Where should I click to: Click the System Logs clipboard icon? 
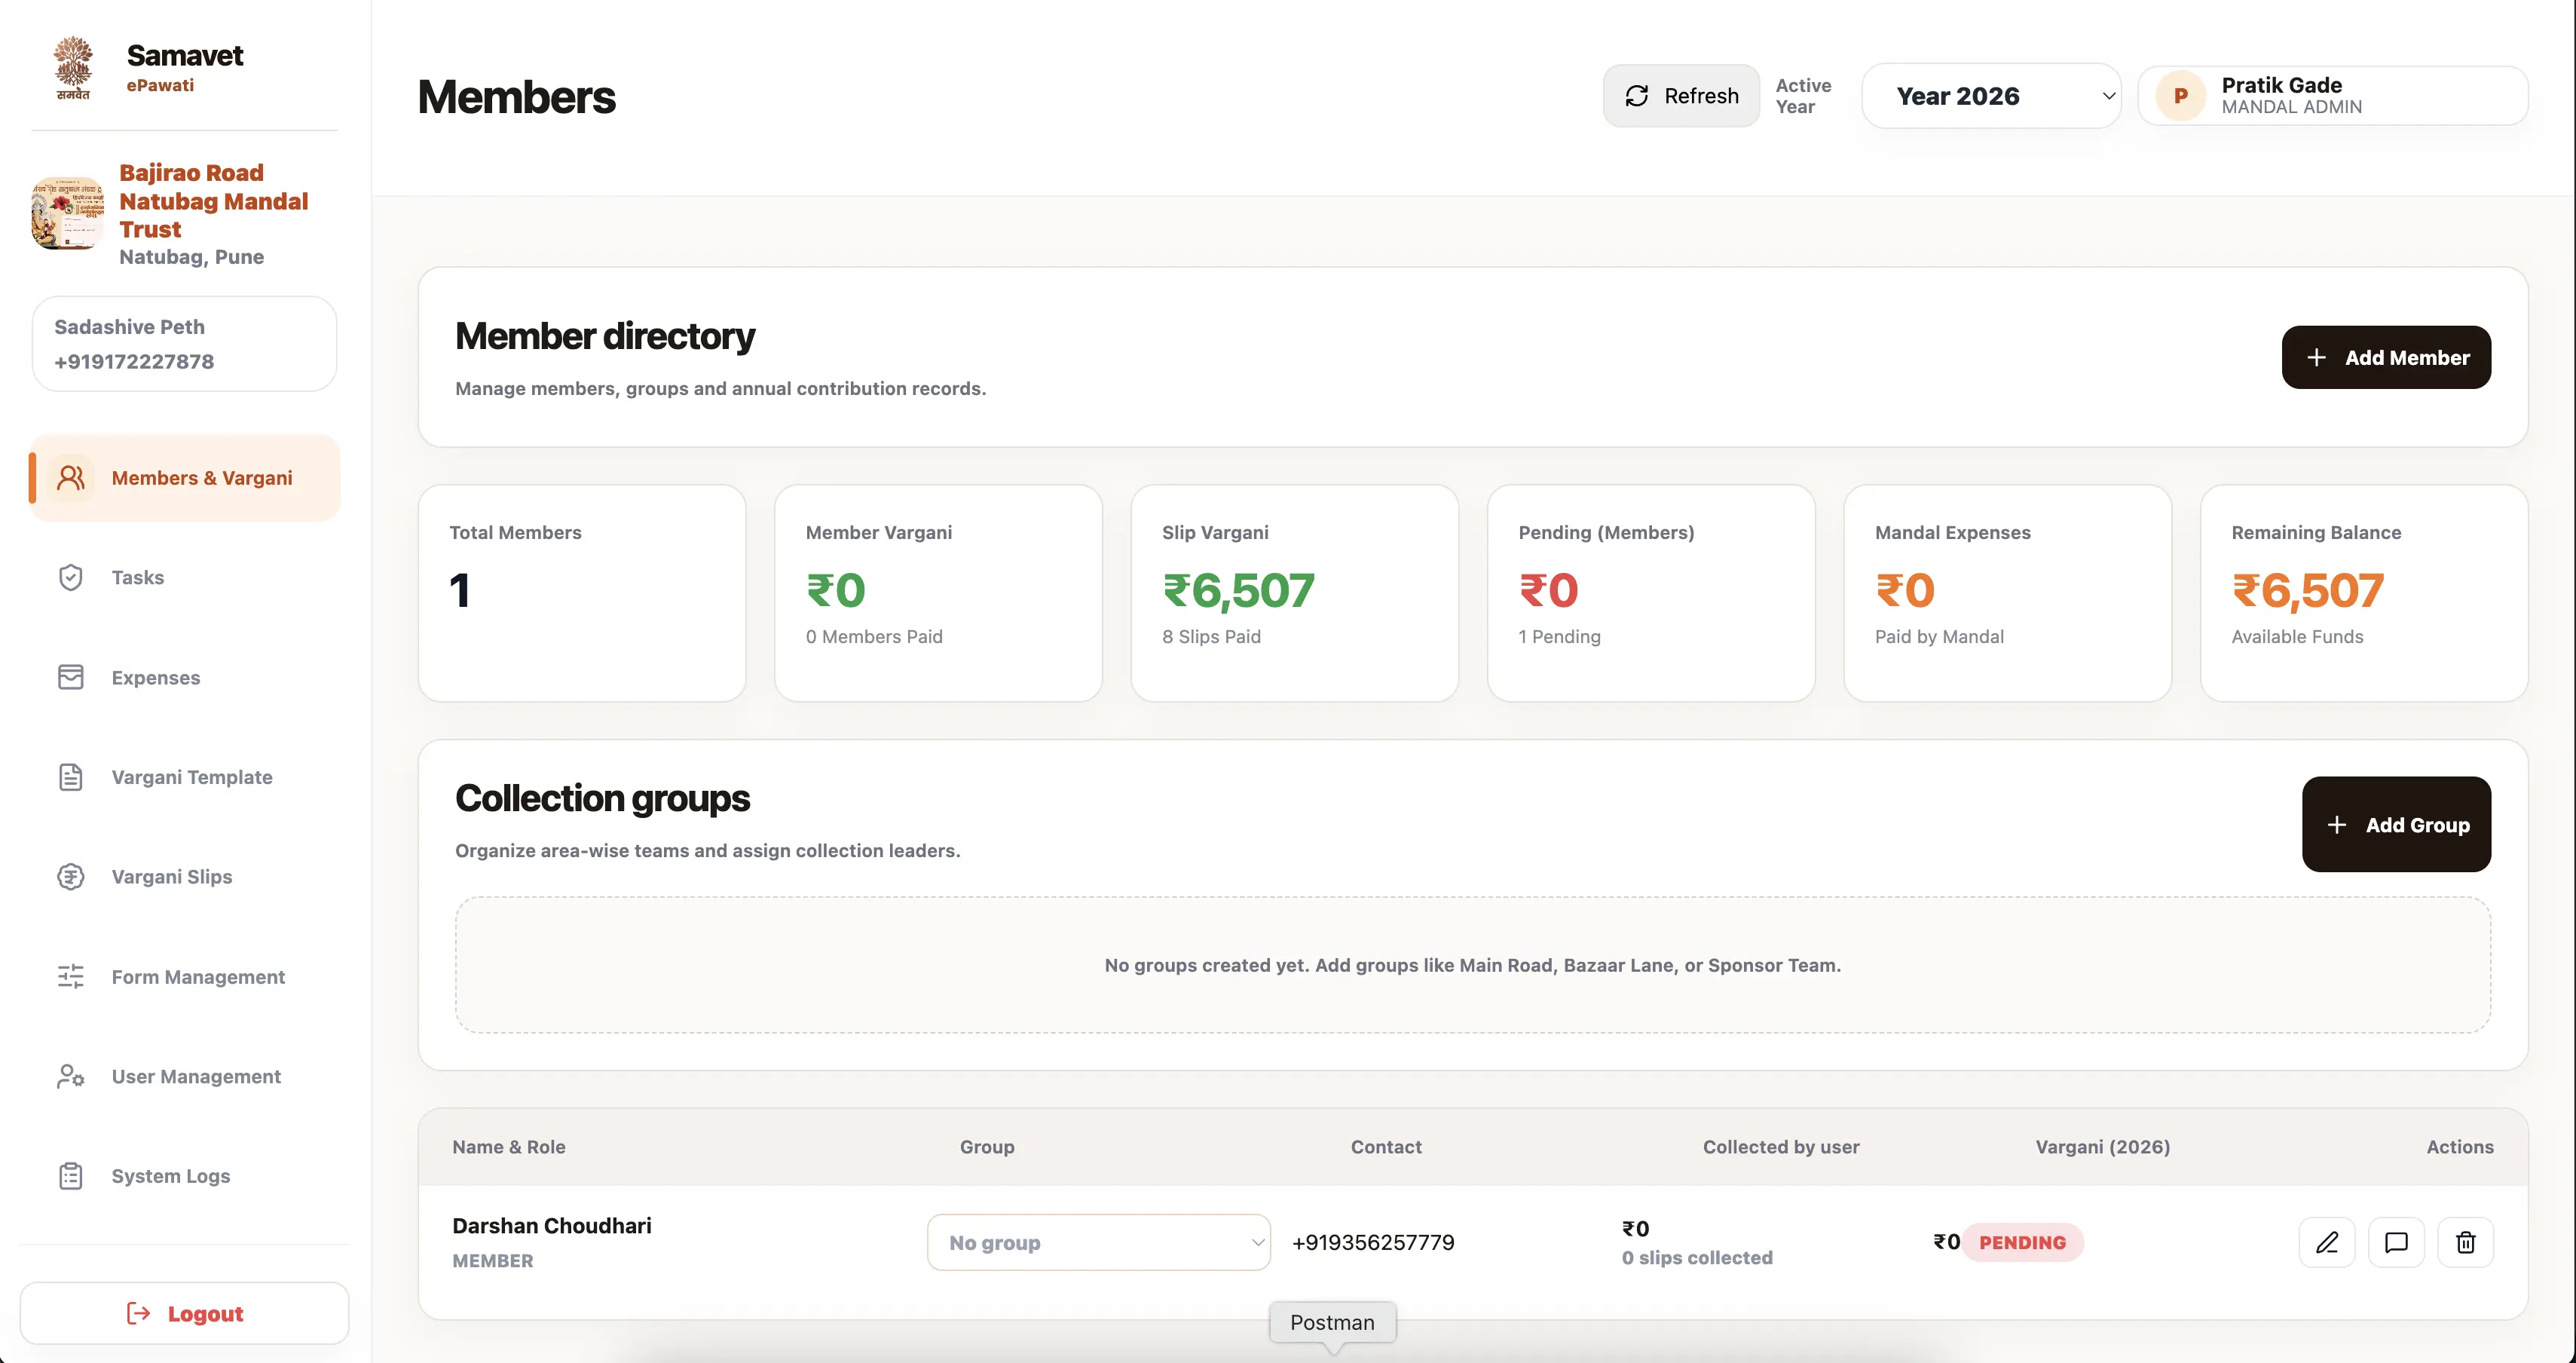click(70, 1176)
